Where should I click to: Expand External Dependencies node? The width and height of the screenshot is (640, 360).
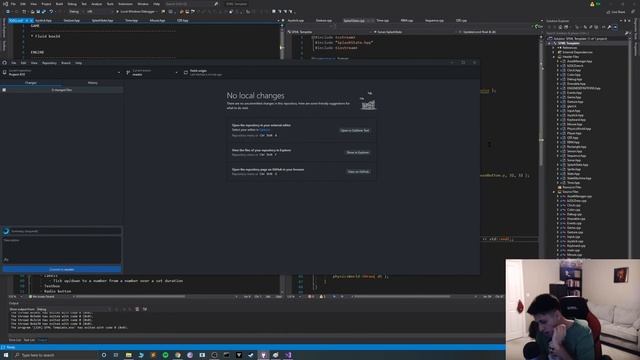click(554, 52)
